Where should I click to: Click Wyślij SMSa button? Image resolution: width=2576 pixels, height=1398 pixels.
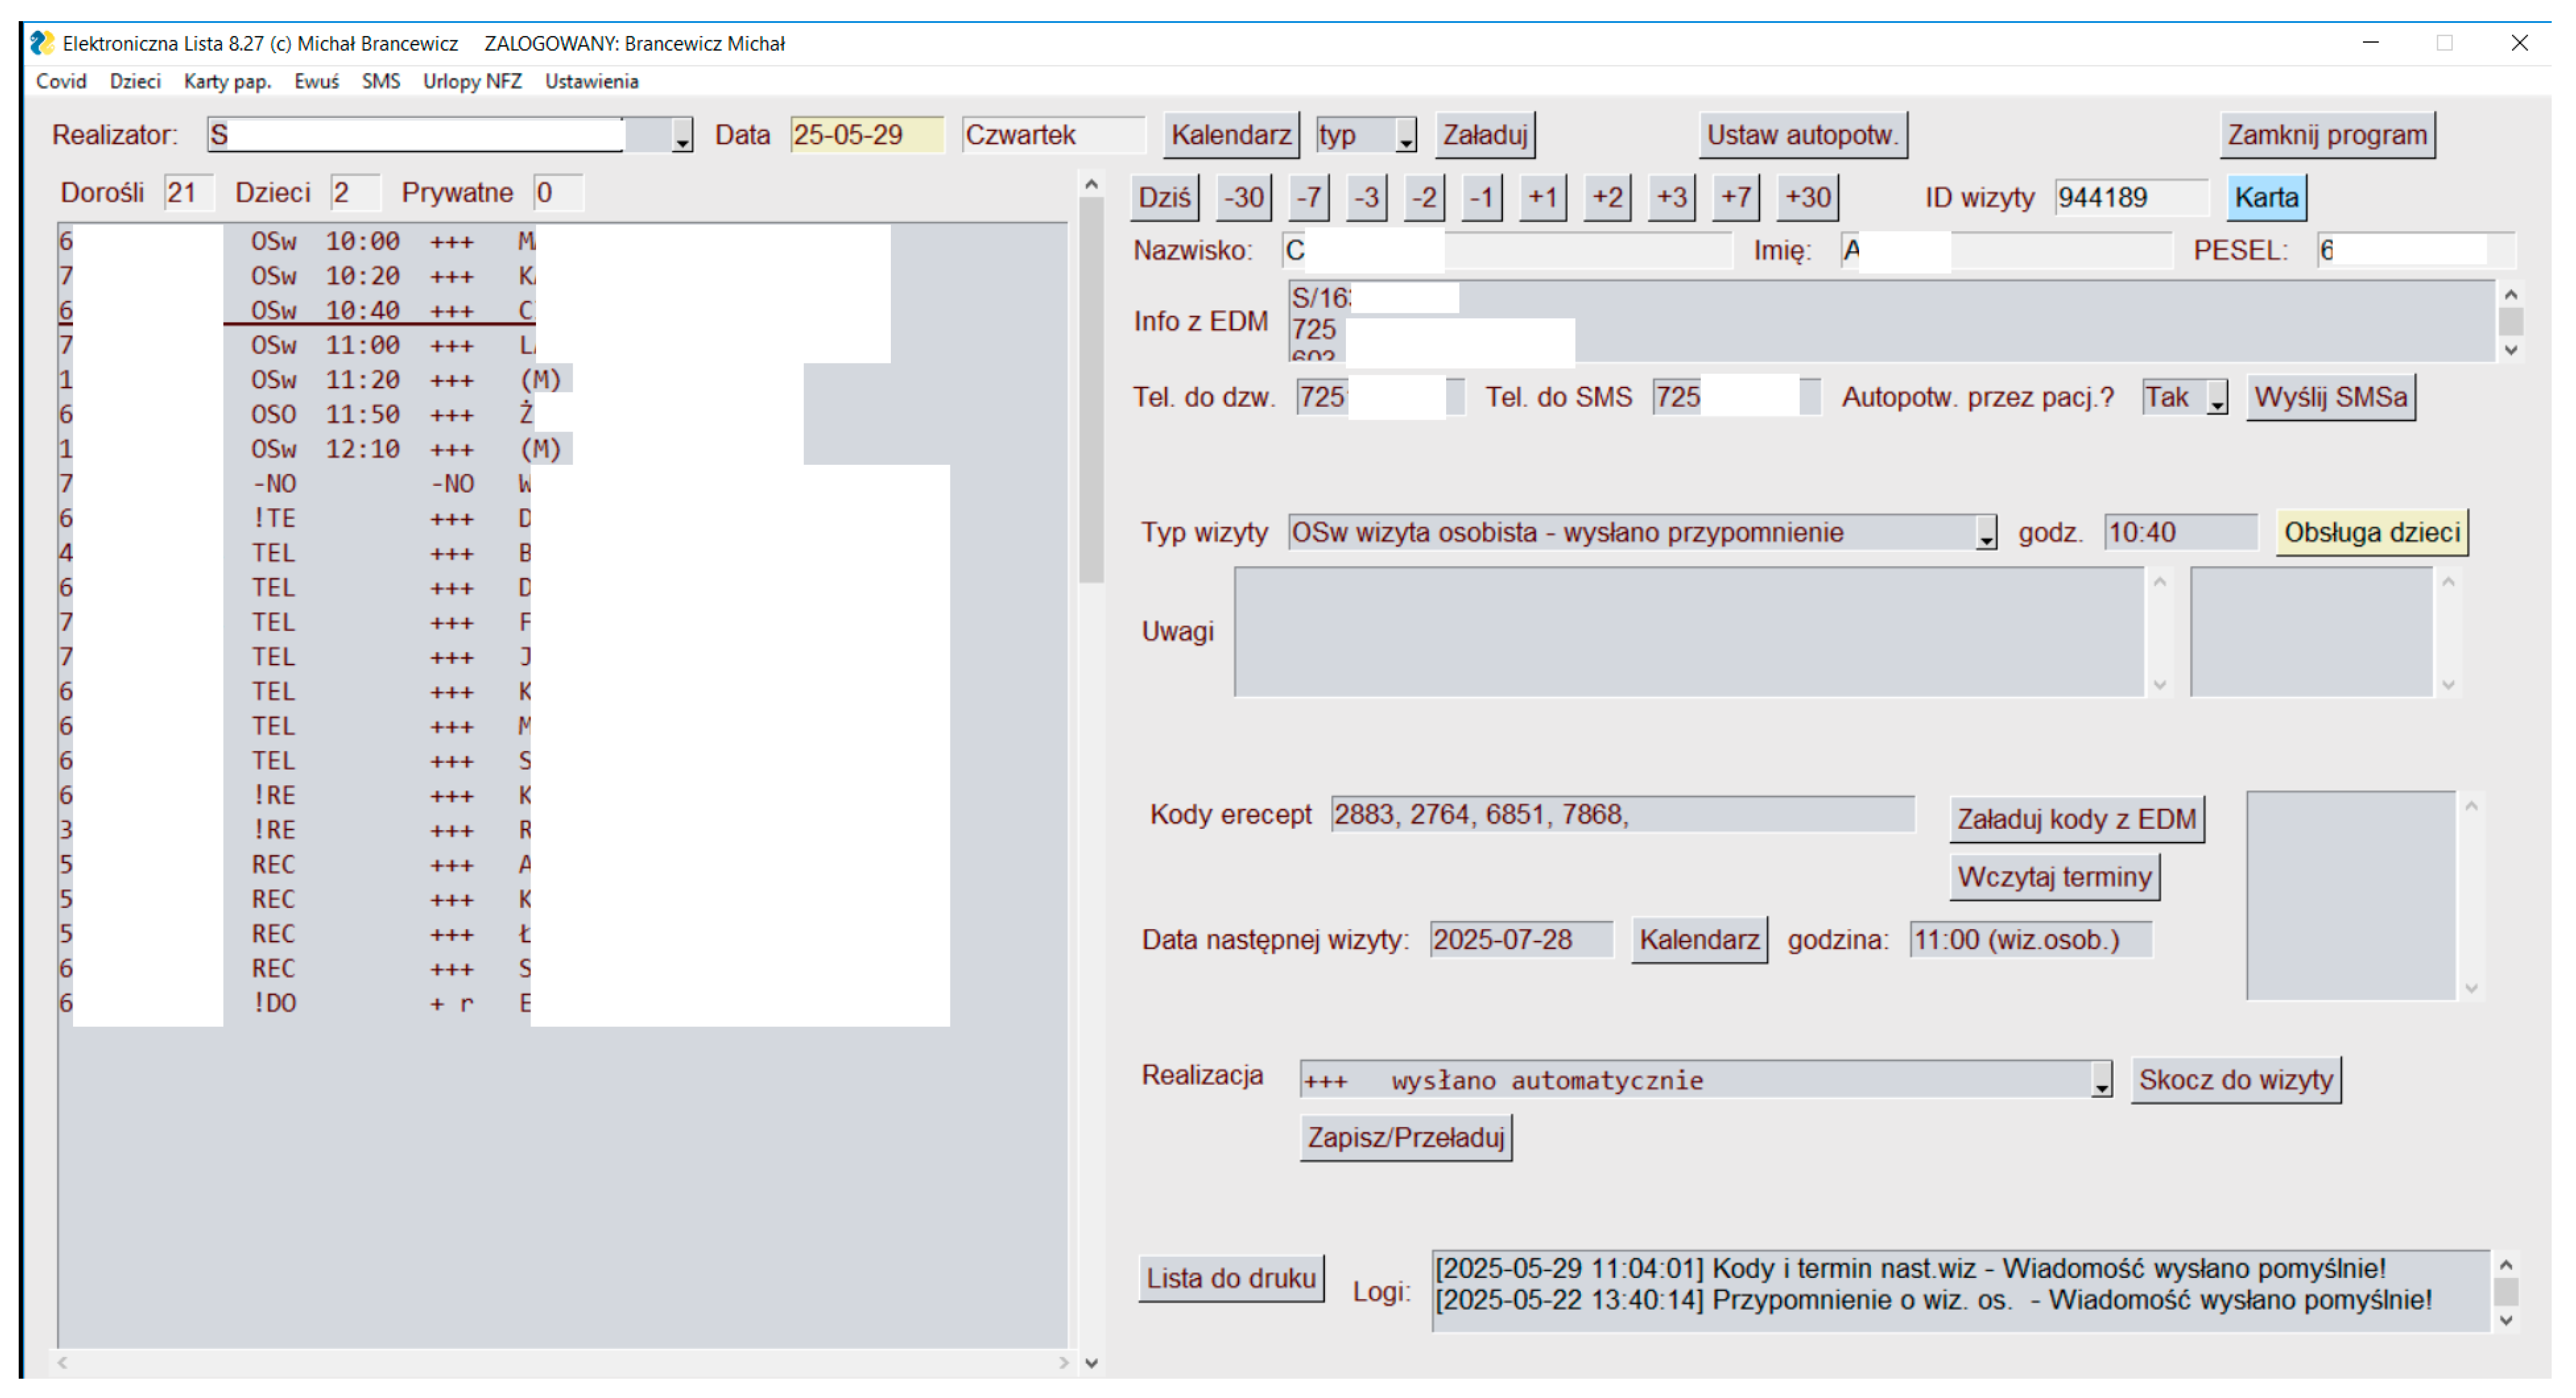[x=2330, y=397]
